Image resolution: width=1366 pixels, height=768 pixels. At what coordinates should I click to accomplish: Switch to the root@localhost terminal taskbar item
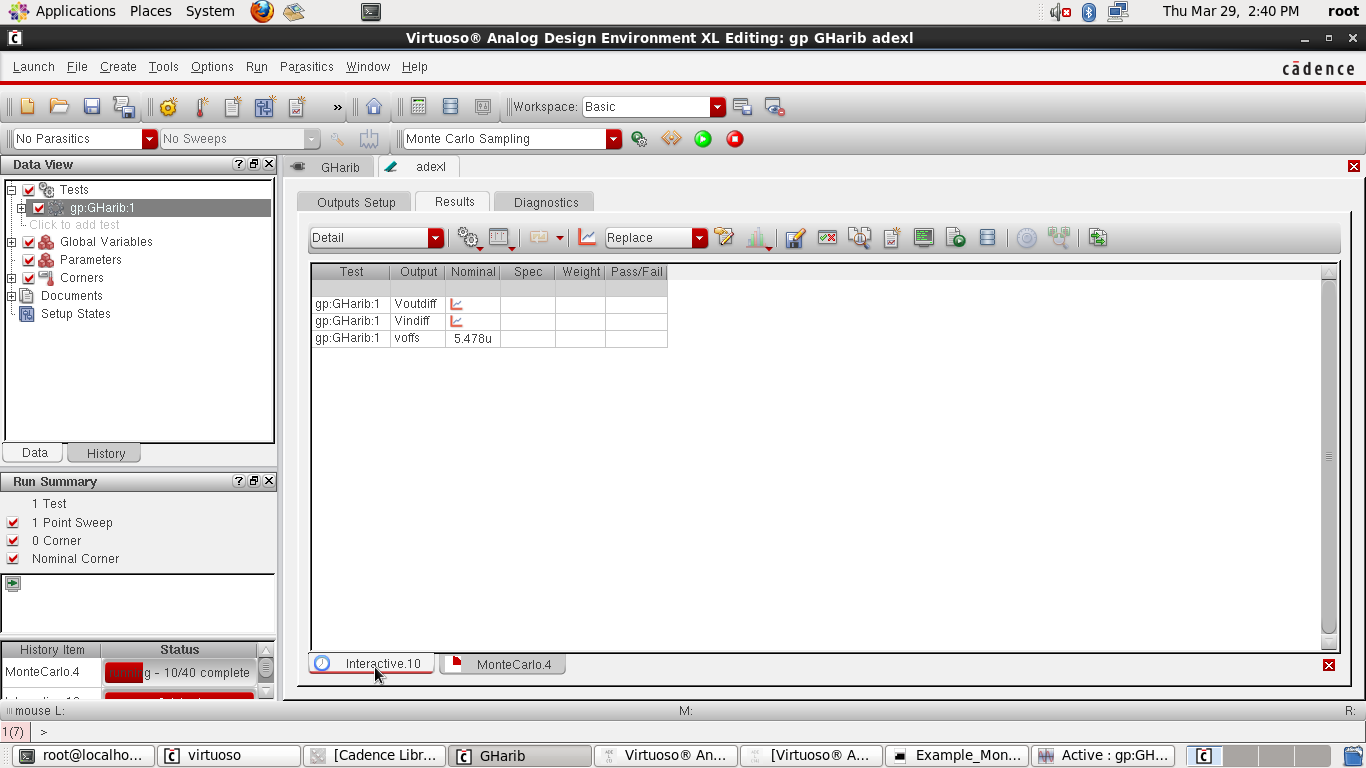coord(84,756)
